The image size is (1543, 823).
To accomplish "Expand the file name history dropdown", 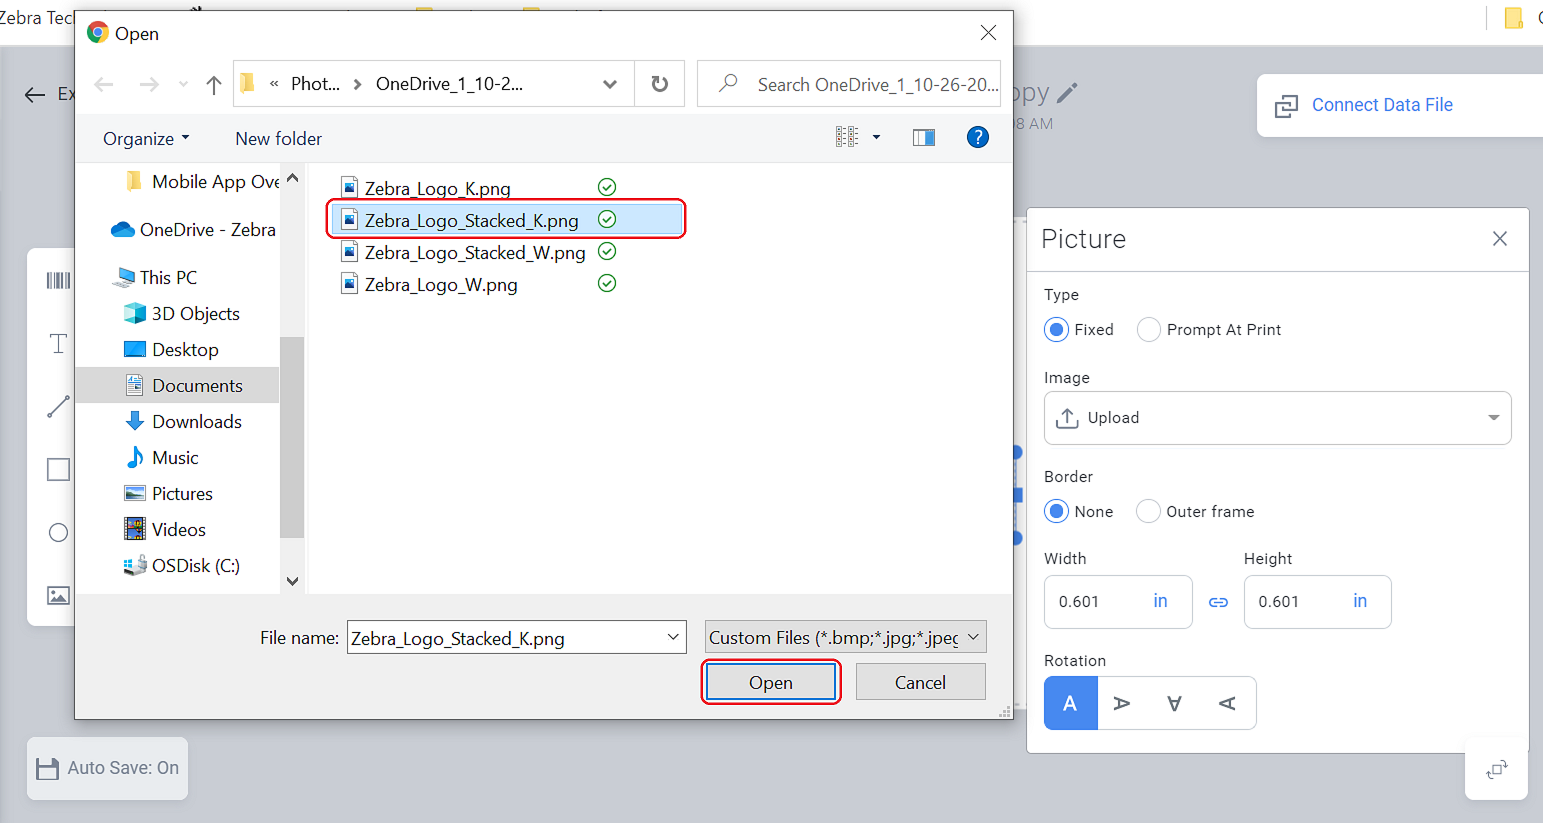I will click(x=674, y=637).
